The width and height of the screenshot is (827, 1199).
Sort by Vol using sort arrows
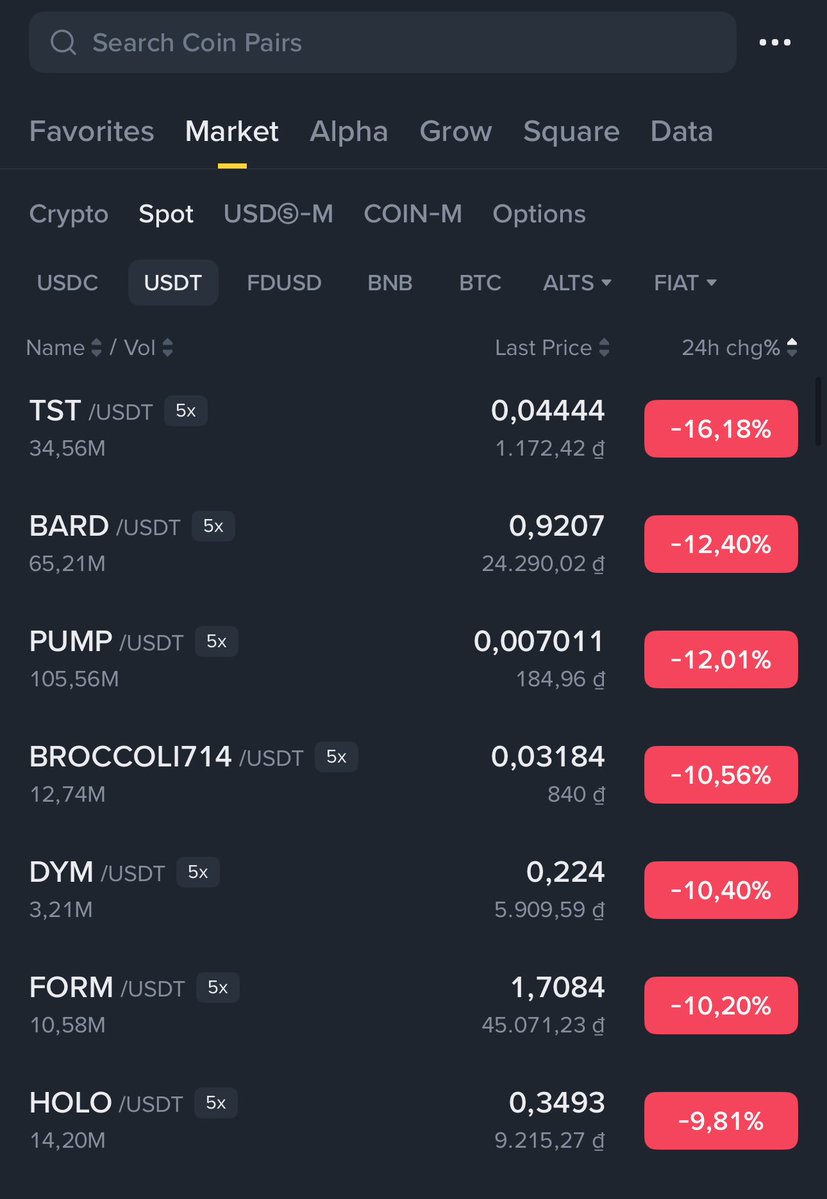[x=167, y=348]
